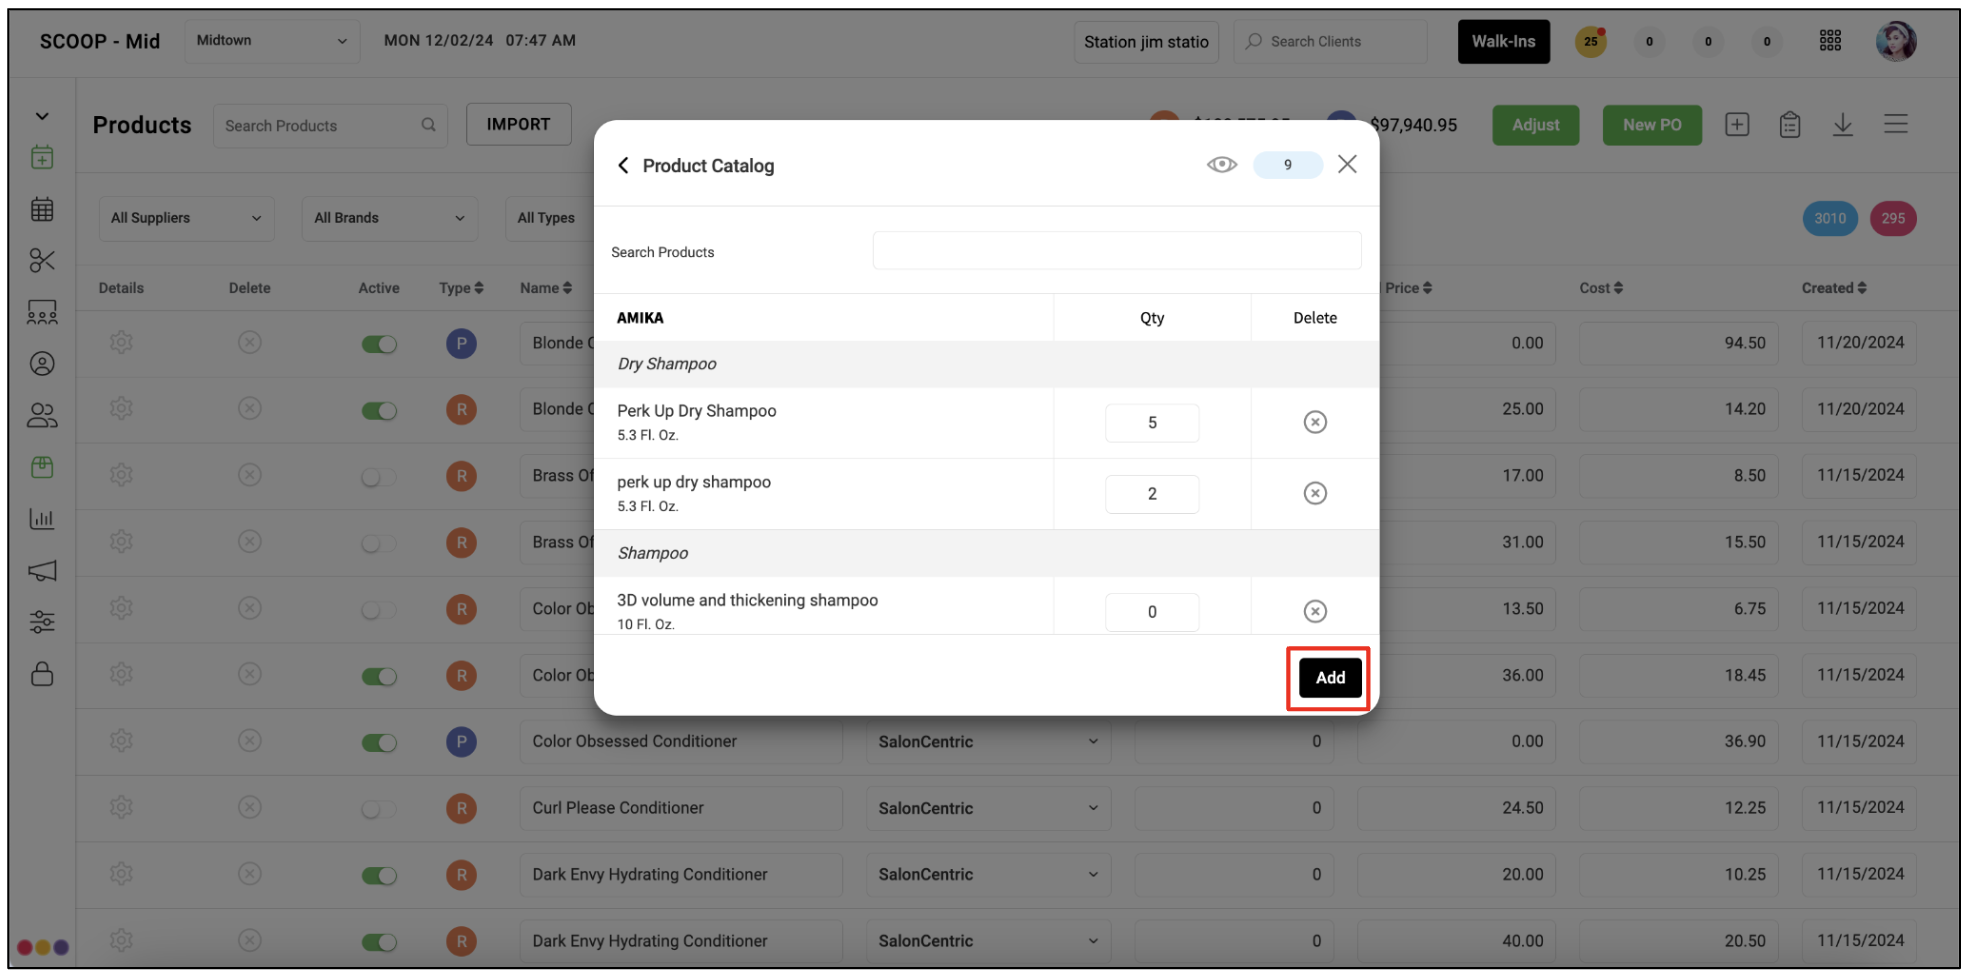Sort table by Price column header
The height and width of the screenshot is (980, 1968).
[x=1408, y=288]
